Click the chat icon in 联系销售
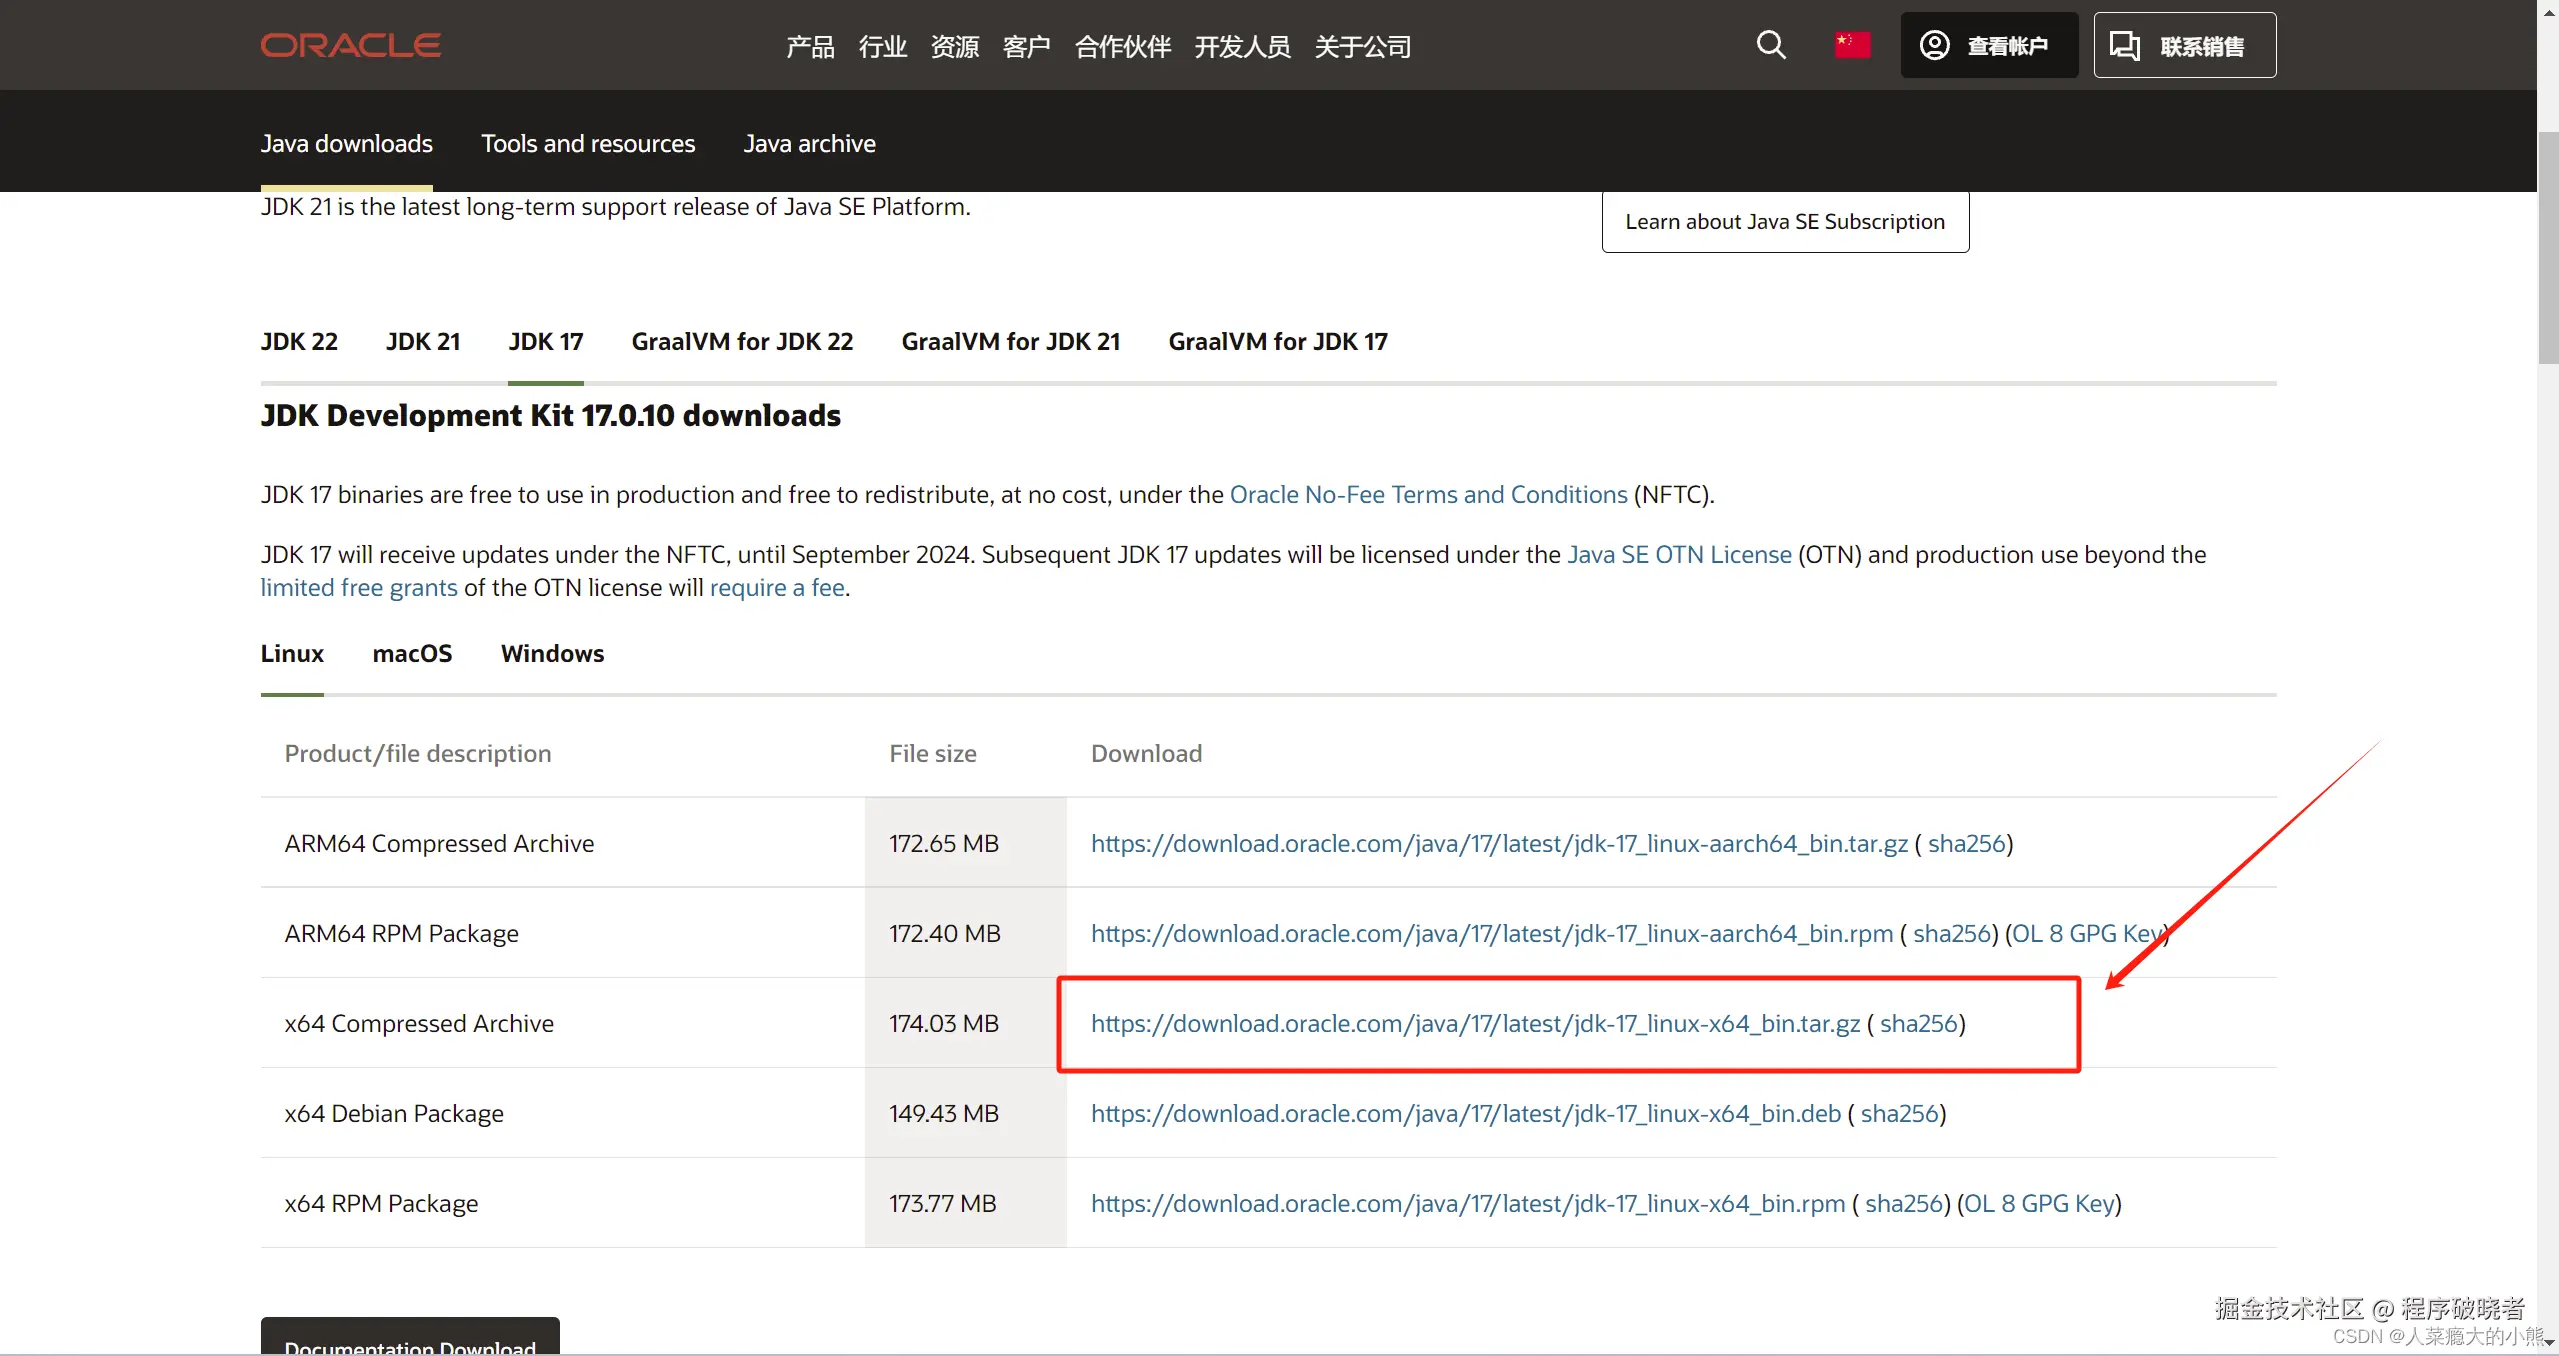2559x1356 pixels. tap(2124, 45)
